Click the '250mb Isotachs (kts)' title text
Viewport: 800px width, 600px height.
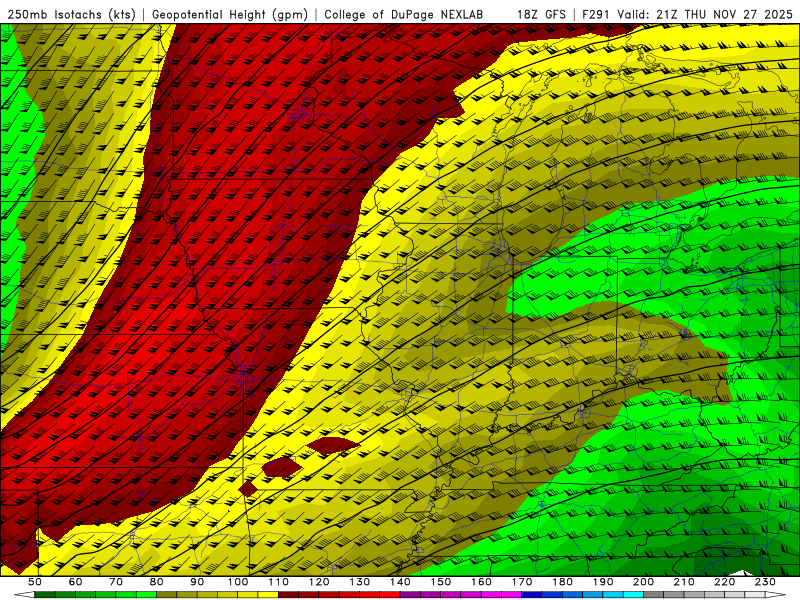click(x=71, y=15)
